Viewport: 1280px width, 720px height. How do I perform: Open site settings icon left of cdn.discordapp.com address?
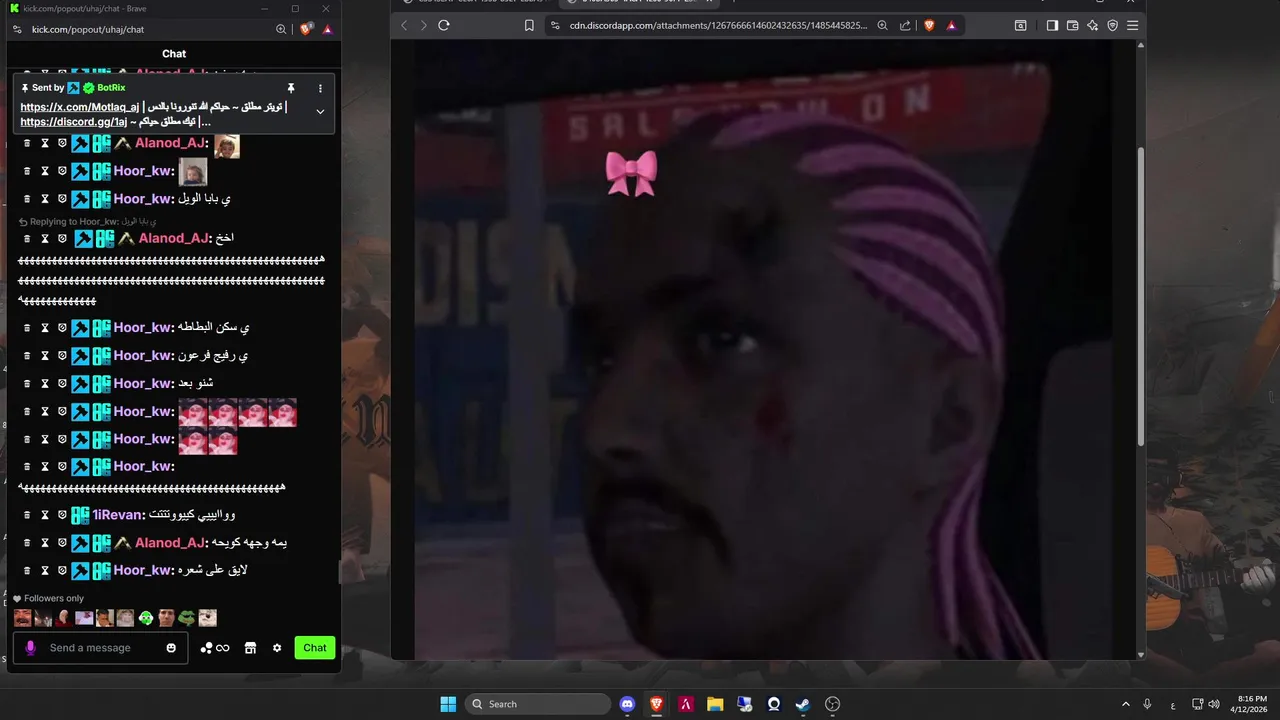click(554, 25)
